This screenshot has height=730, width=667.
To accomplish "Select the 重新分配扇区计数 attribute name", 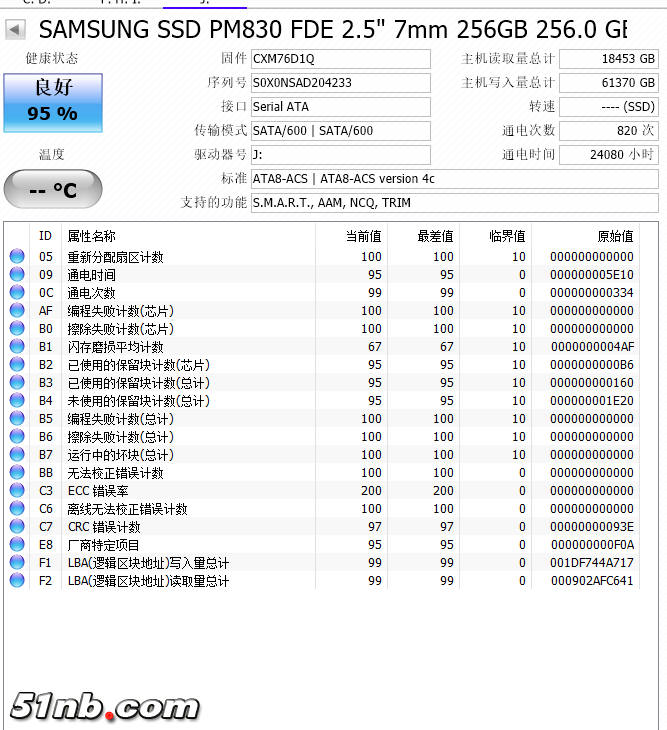I will (x=115, y=257).
